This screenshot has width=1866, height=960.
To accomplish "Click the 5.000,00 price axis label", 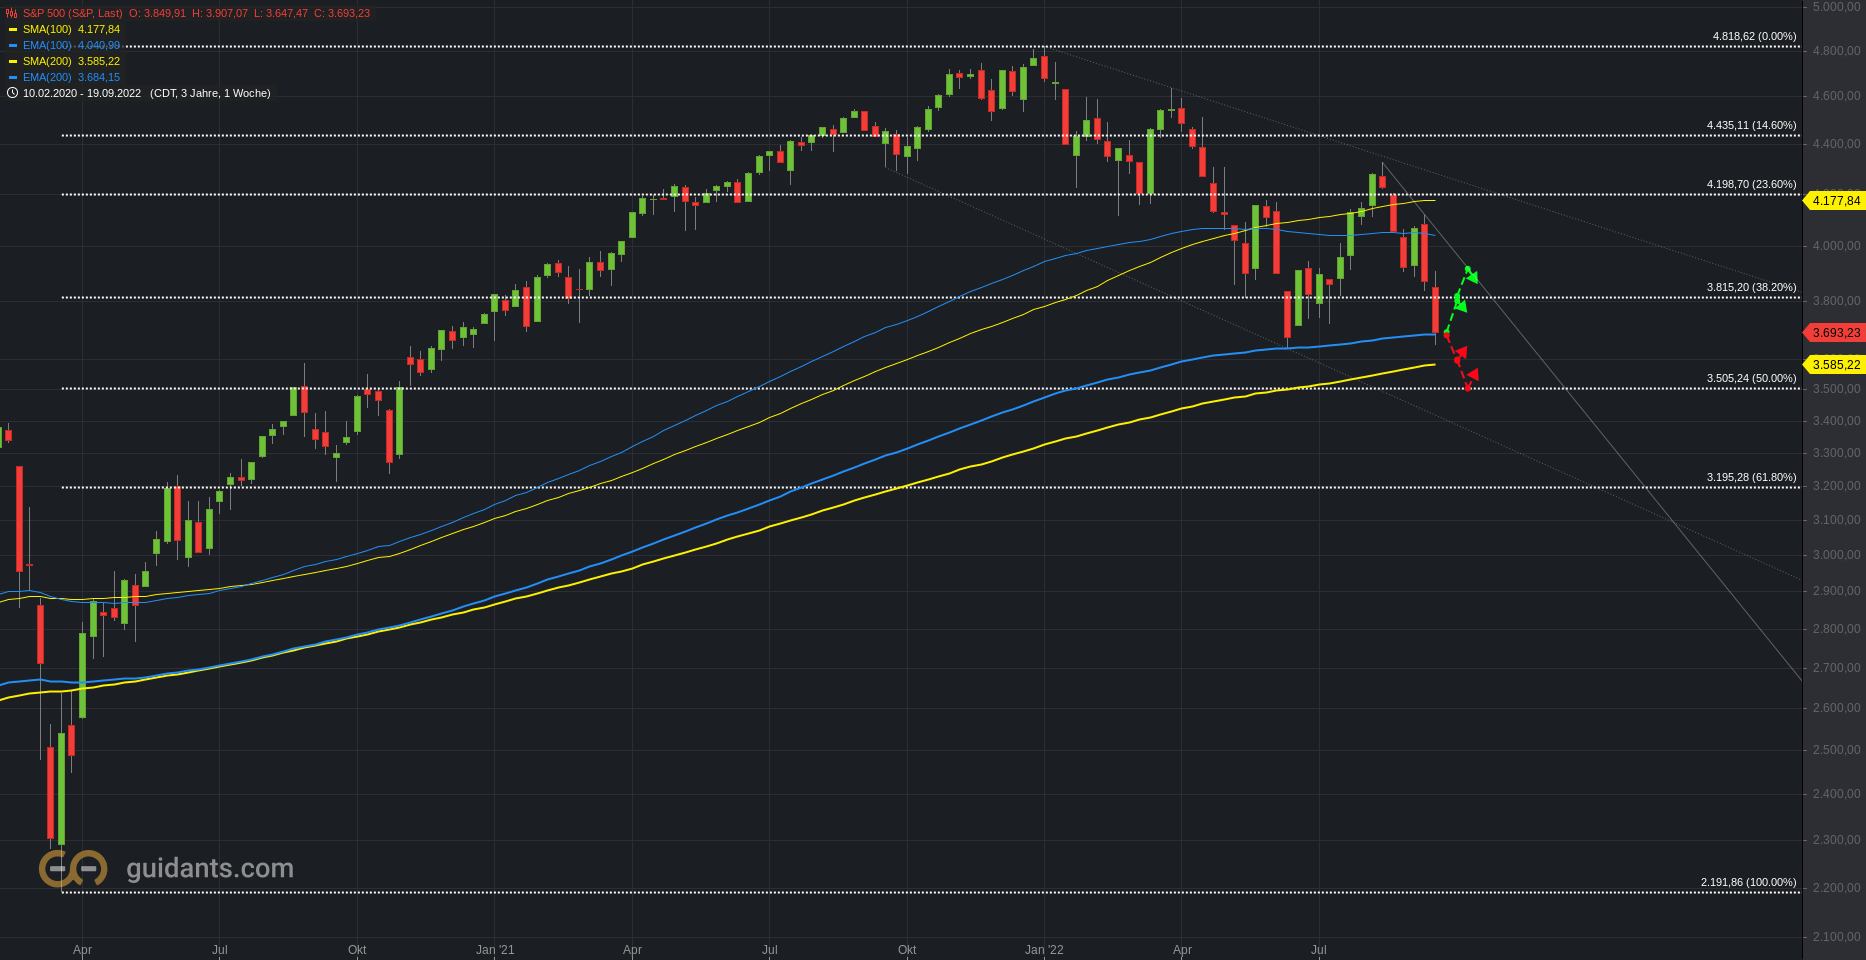I will click(1836, 6).
